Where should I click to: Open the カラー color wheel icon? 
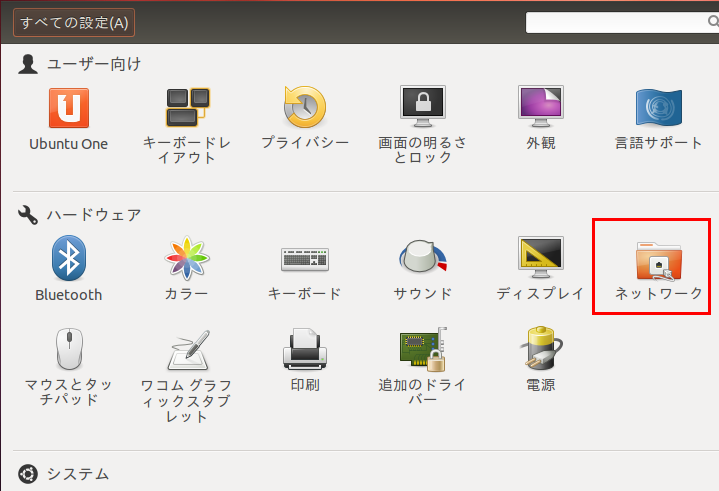pyautogui.click(x=187, y=258)
